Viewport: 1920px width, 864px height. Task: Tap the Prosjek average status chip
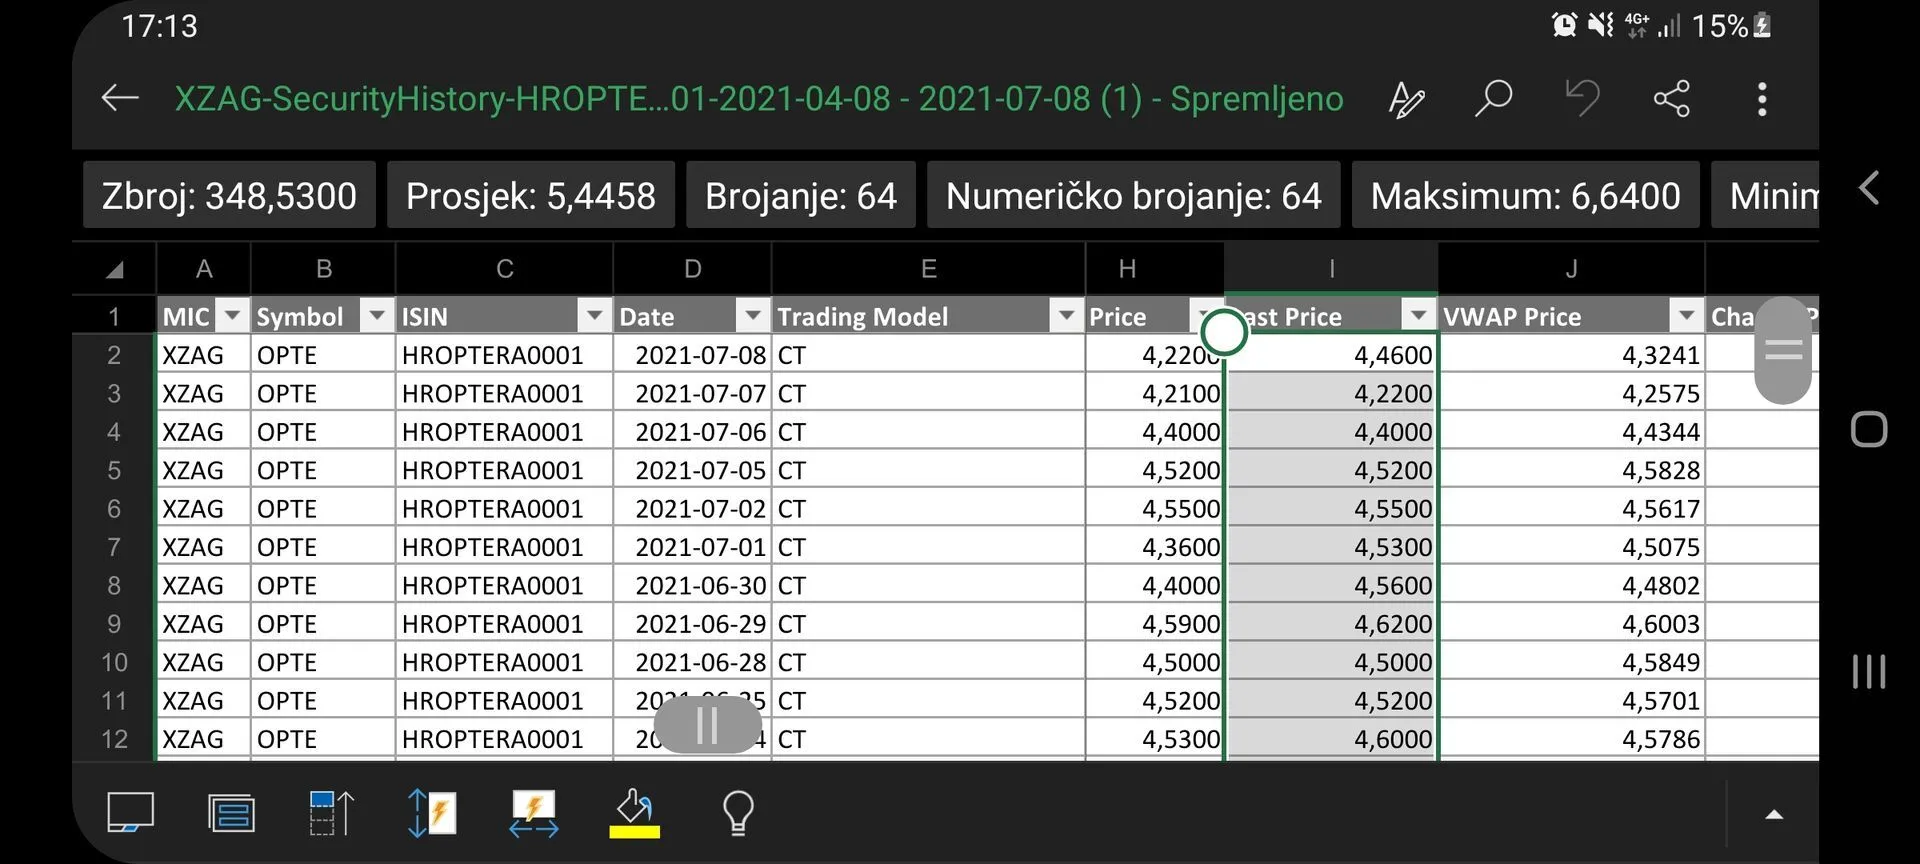click(531, 195)
